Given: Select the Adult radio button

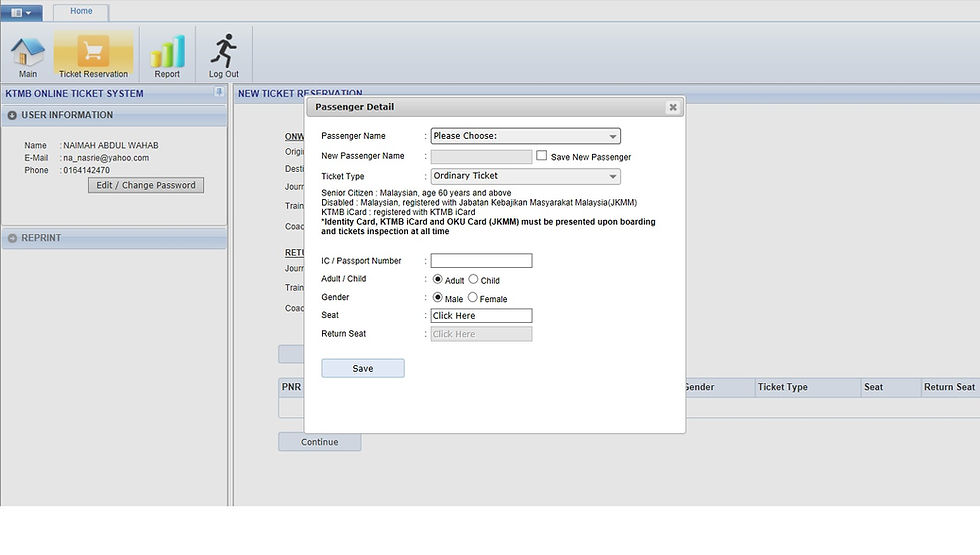Looking at the screenshot, I should (x=438, y=279).
